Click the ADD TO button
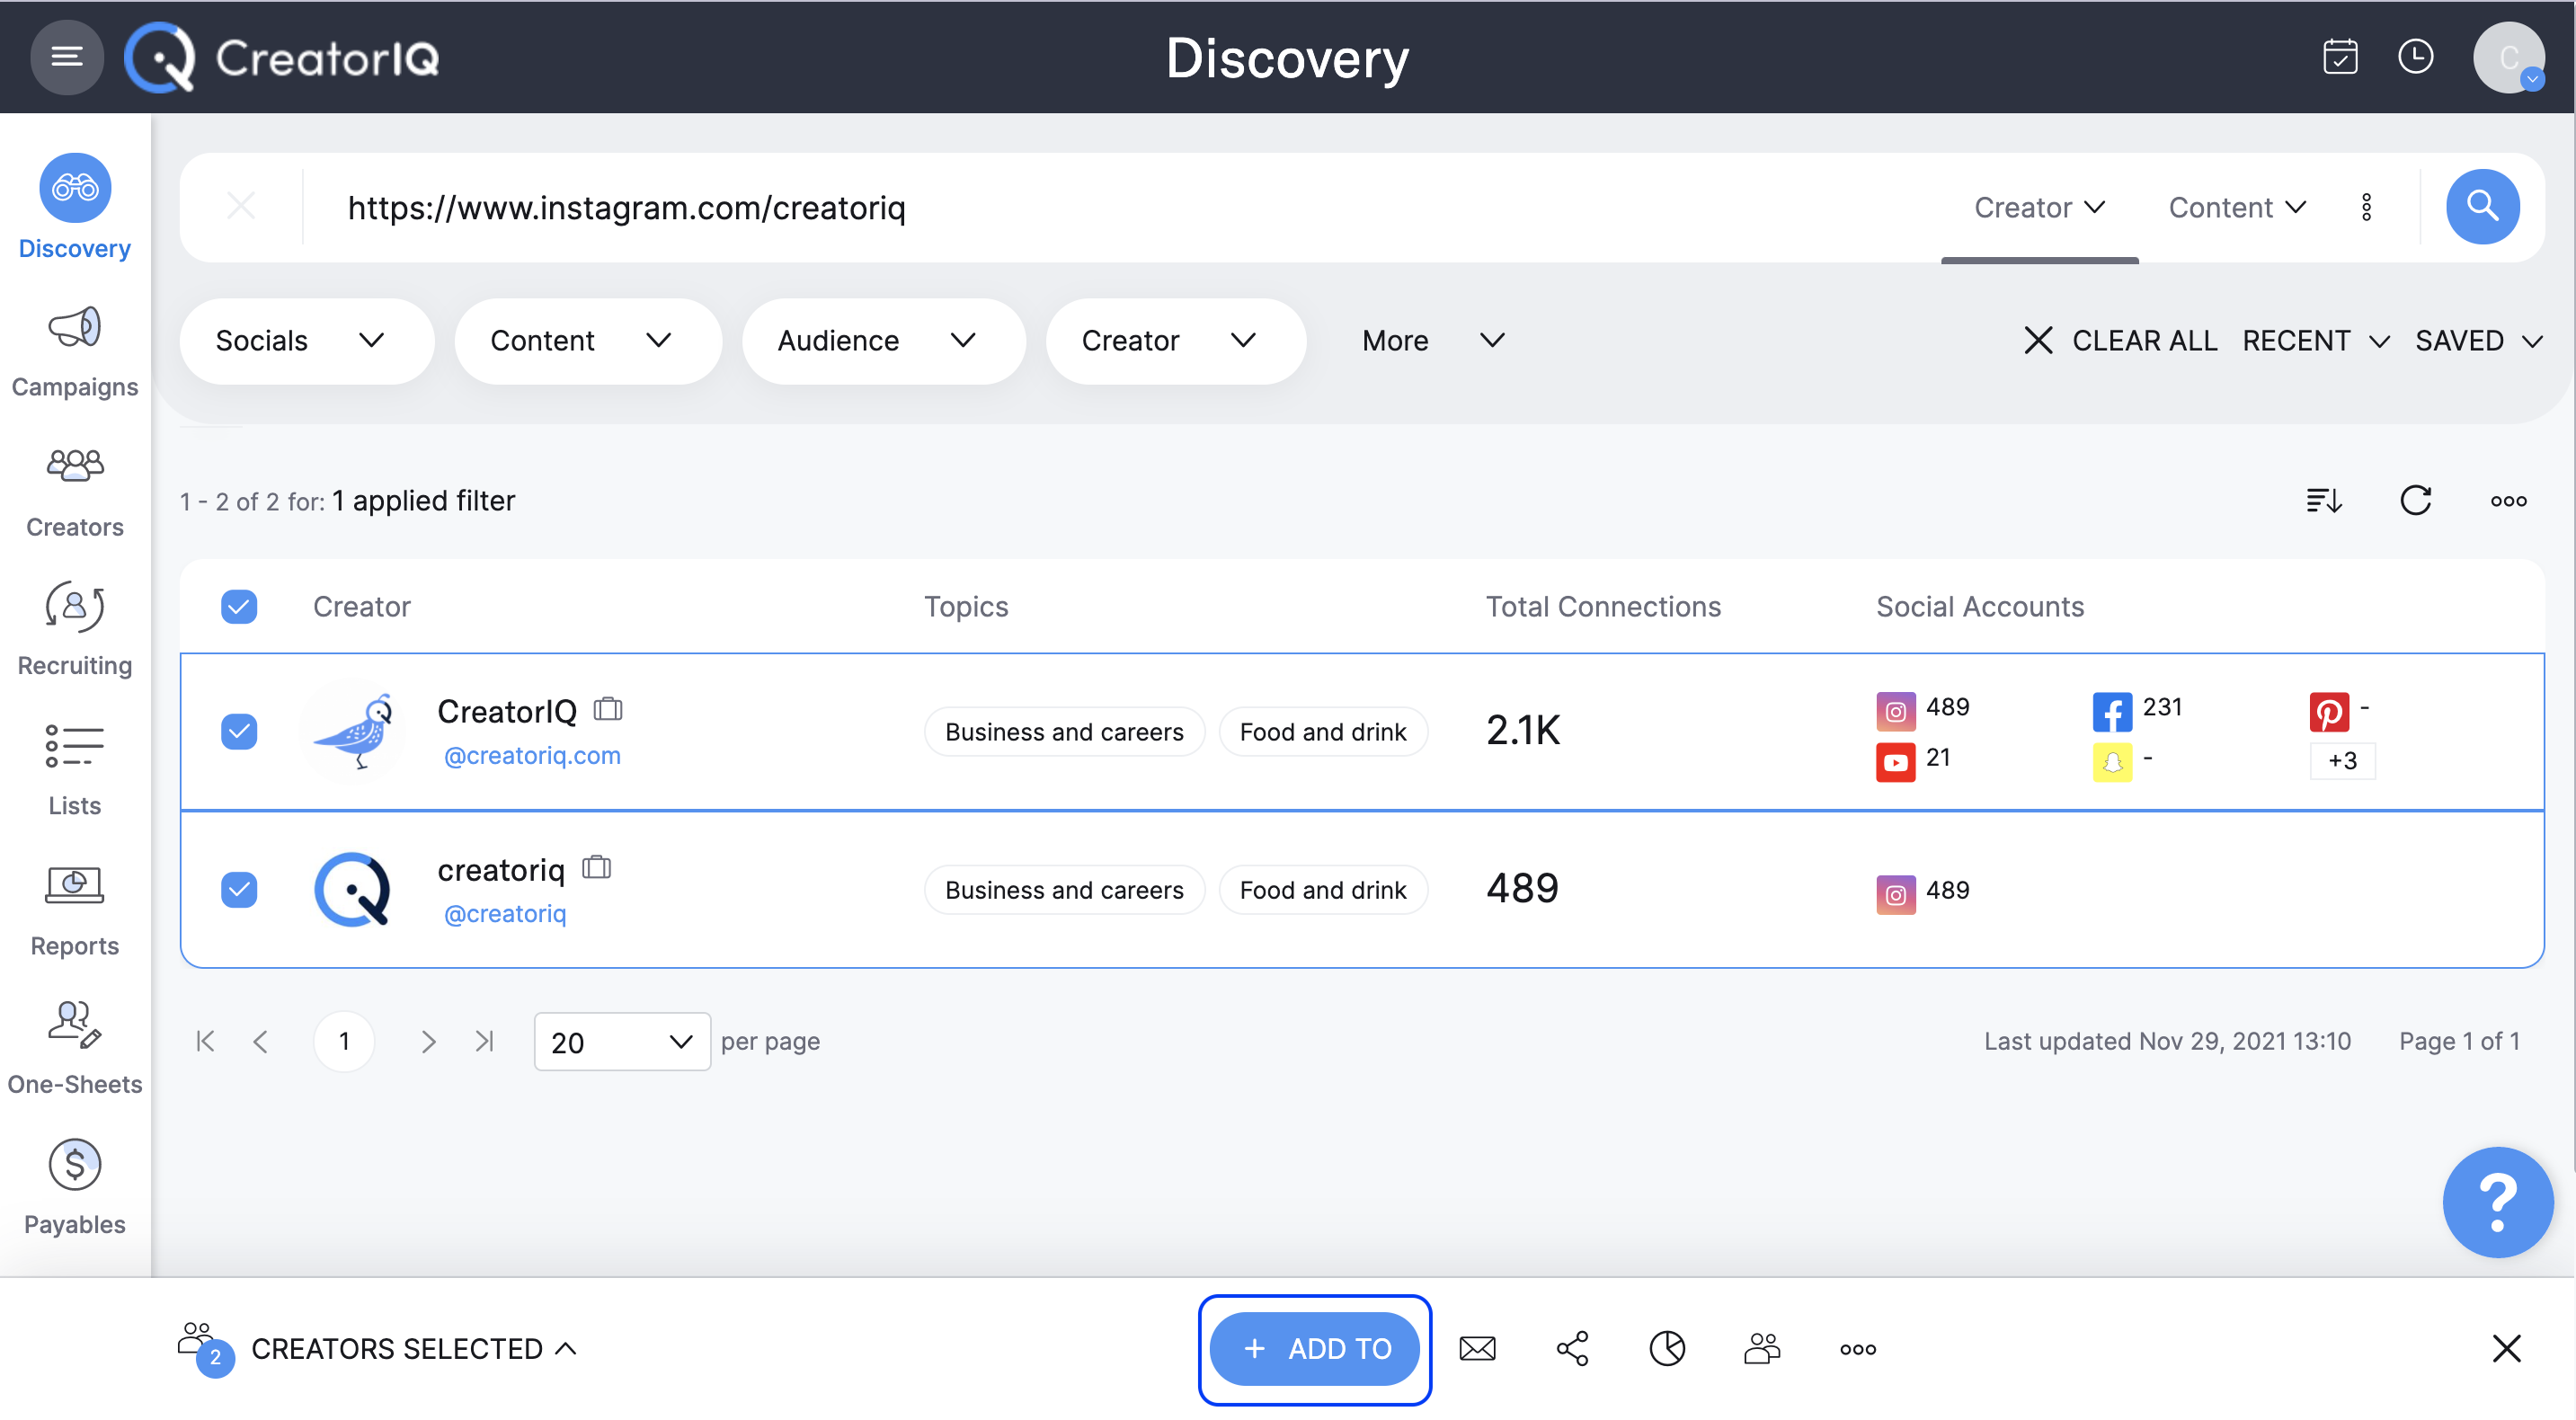The image size is (2576, 1420). tap(1314, 1348)
